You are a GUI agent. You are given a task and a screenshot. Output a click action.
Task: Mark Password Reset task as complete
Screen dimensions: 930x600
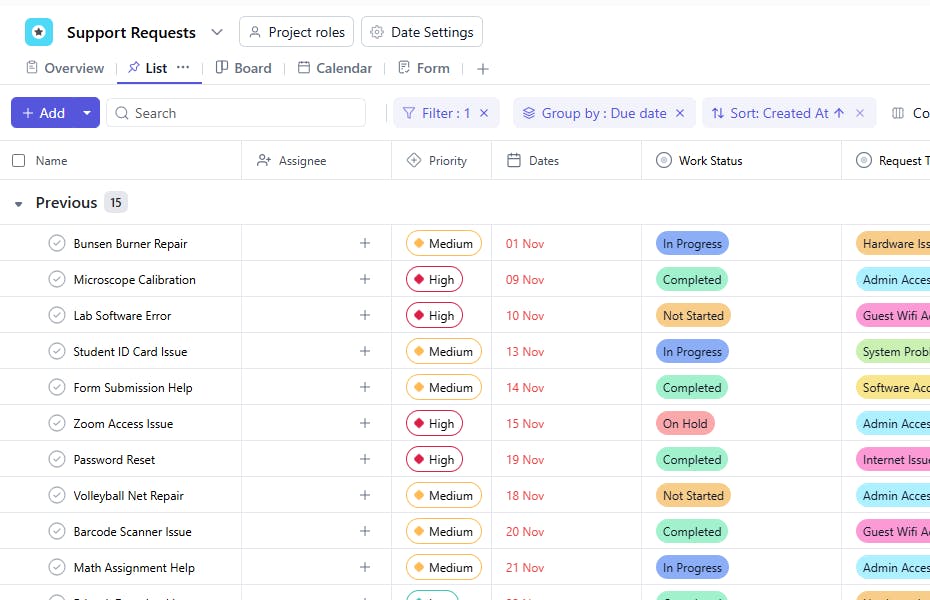[x=57, y=459]
